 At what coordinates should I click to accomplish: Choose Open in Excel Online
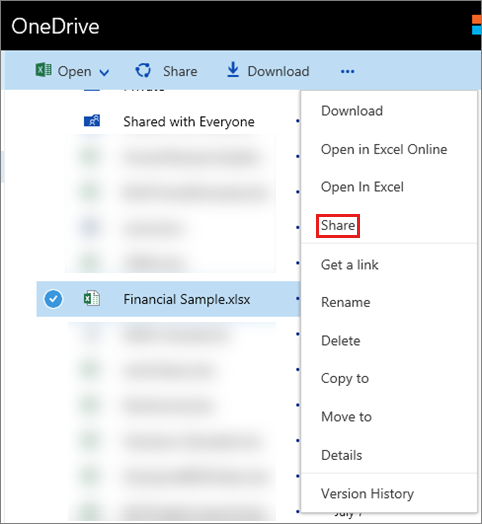coord(384,149)
